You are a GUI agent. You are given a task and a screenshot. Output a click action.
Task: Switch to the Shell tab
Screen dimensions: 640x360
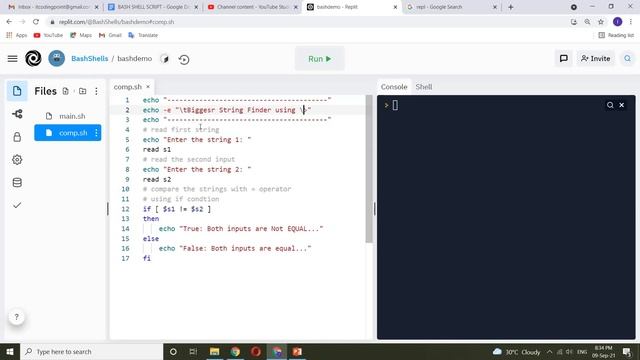[x=424, y=87]
